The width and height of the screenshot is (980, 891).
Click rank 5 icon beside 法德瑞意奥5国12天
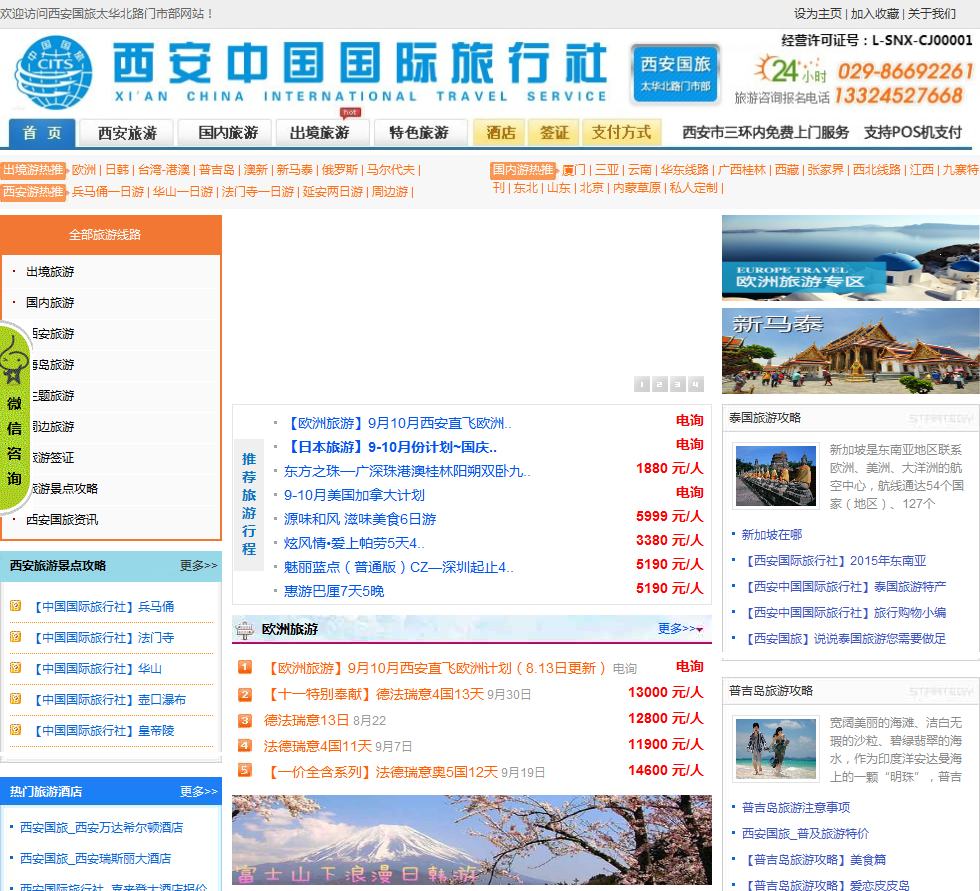point(245,770)
